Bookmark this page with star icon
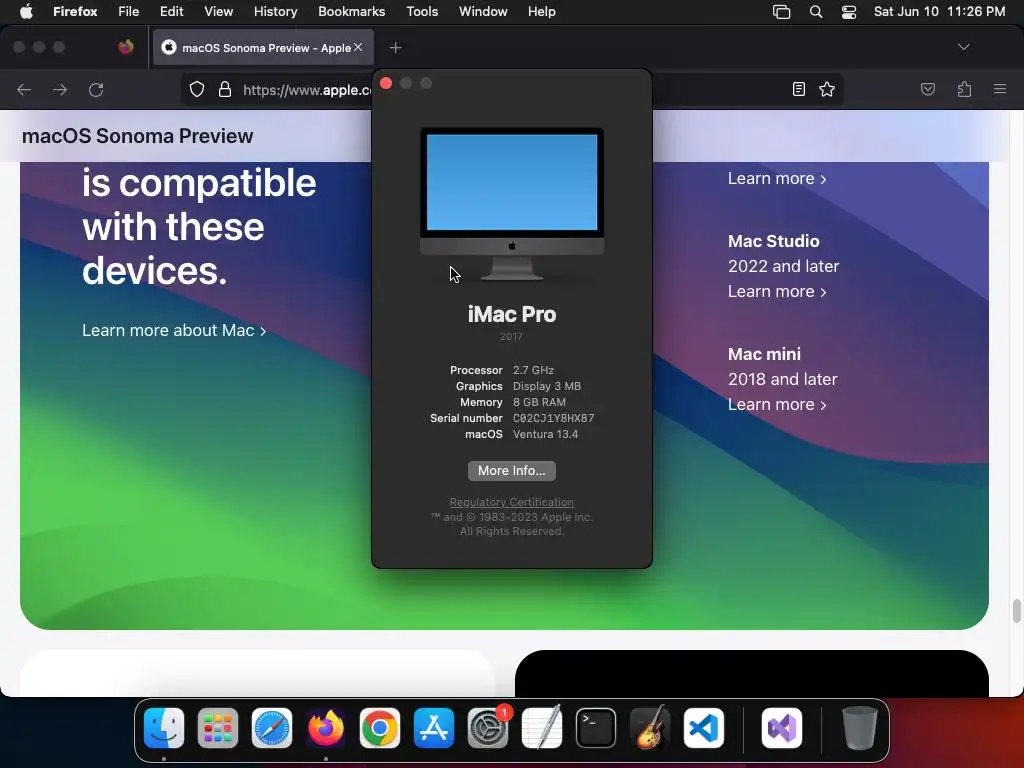The width and height of the screenshot is (1024, 768). click(x=827, y=89)
